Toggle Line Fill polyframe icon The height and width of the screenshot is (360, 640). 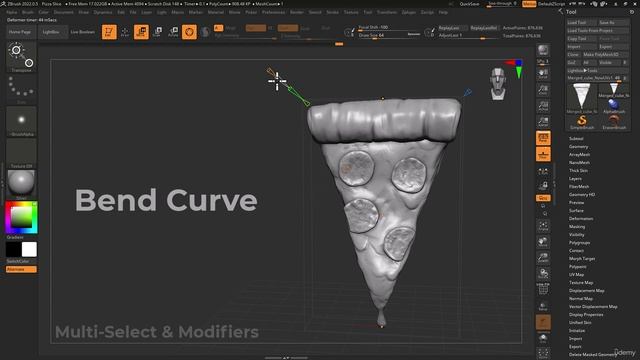543,289
